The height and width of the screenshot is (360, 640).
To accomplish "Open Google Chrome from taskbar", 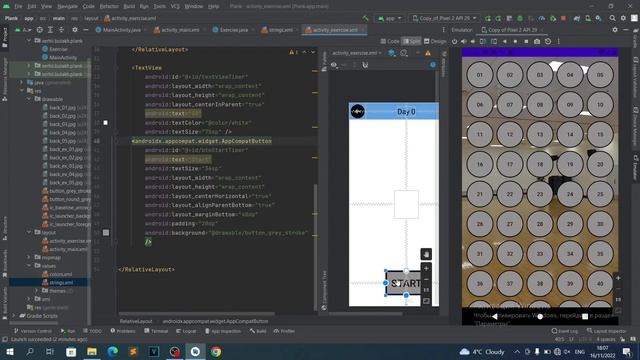I will coord(216,351).
